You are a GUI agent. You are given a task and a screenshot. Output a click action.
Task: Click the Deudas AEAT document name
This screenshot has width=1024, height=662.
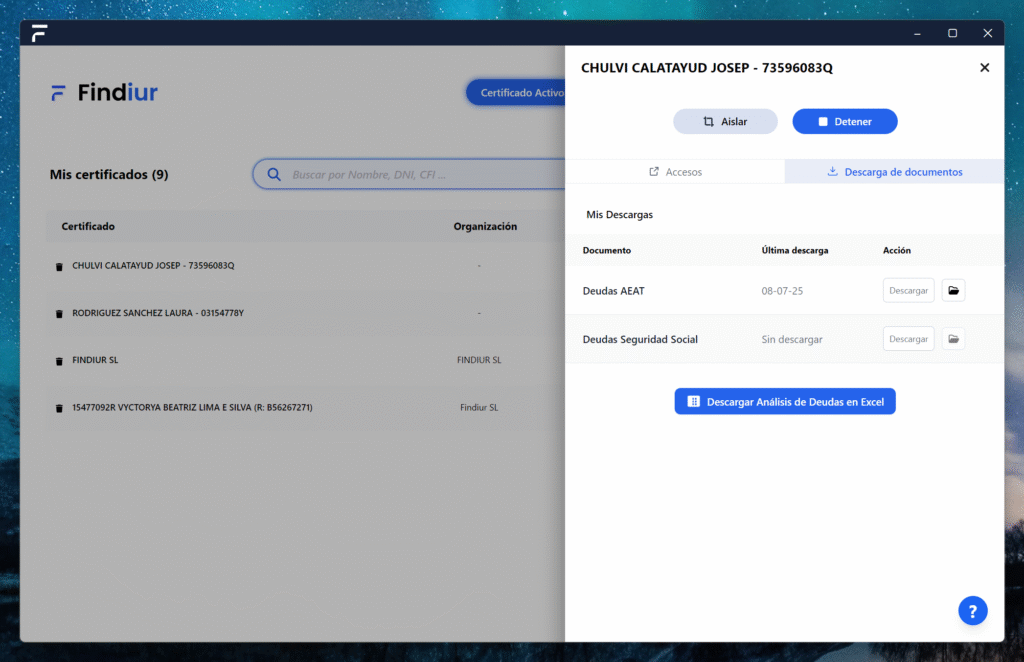pyautogui.click(x=613, y=291)
